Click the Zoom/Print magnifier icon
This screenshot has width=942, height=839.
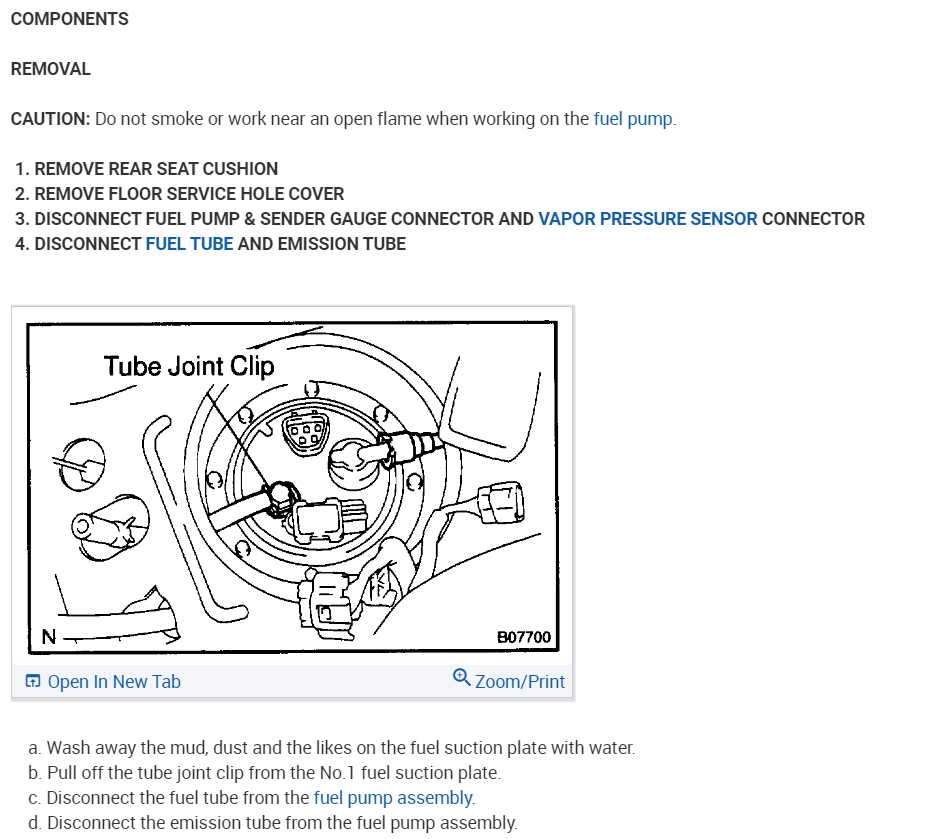tap(461, 677)
